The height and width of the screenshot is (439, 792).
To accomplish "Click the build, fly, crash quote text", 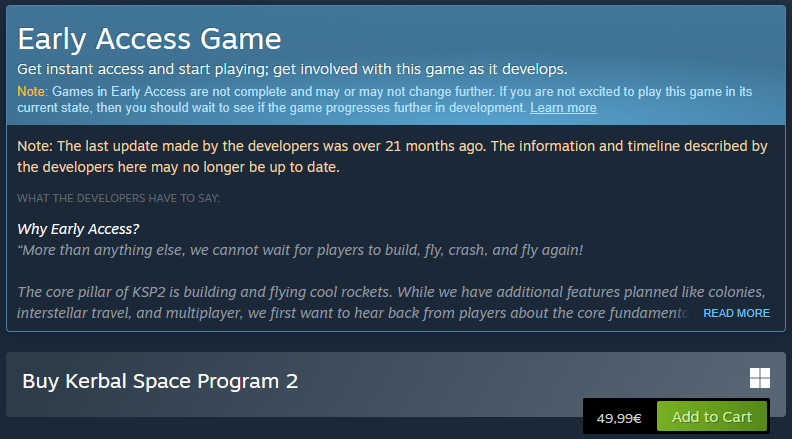I will (x=300, y=249).
